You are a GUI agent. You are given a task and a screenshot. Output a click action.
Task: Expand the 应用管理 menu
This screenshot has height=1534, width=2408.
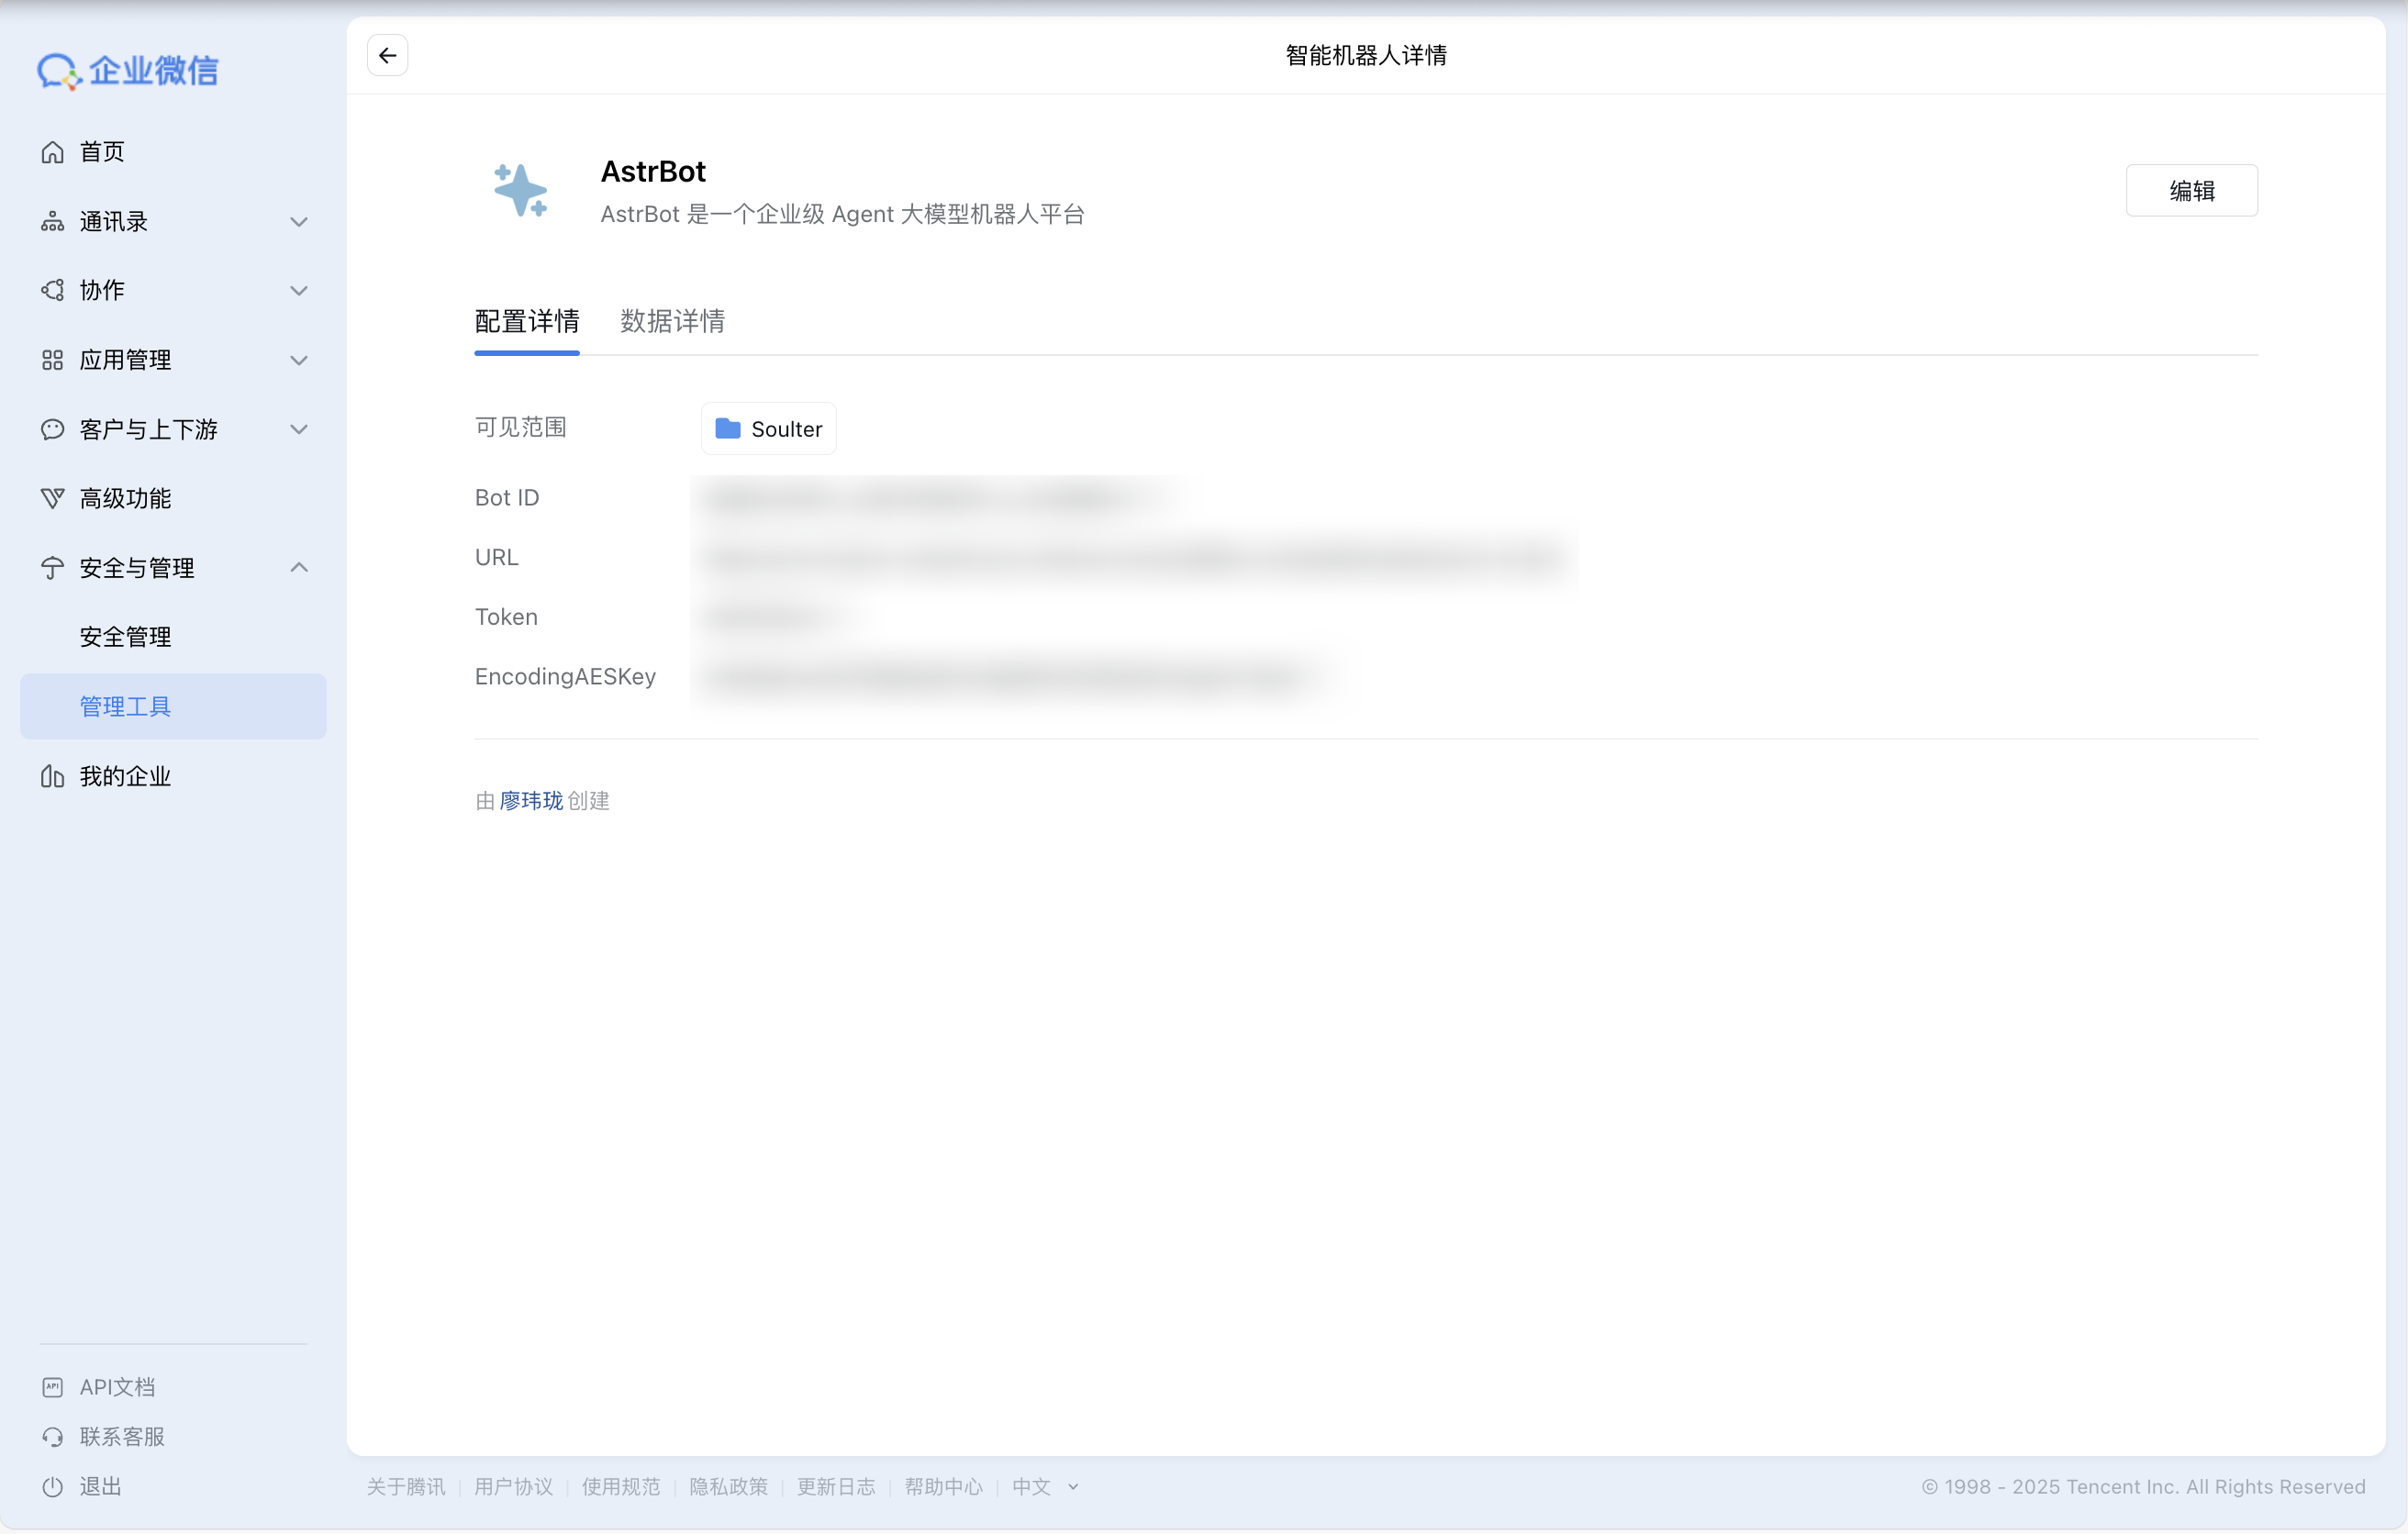[298, 360]
